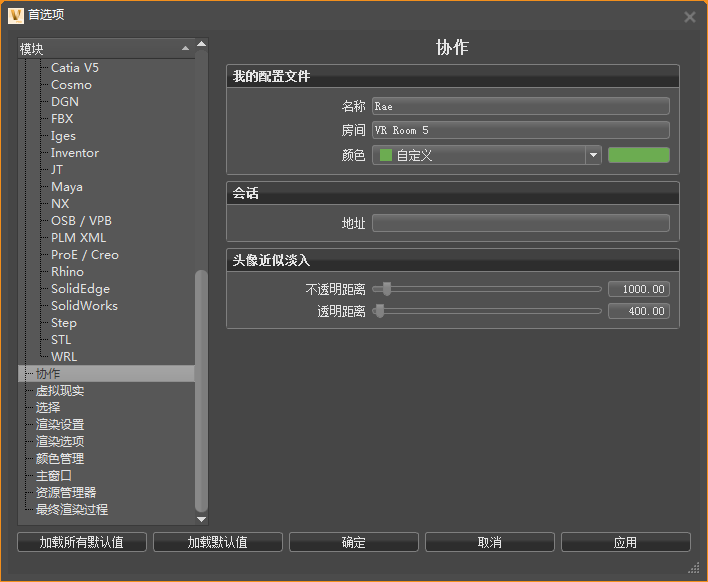Choose the Iges tree item
The image size is (708, 582).
[x=63, y=136]
